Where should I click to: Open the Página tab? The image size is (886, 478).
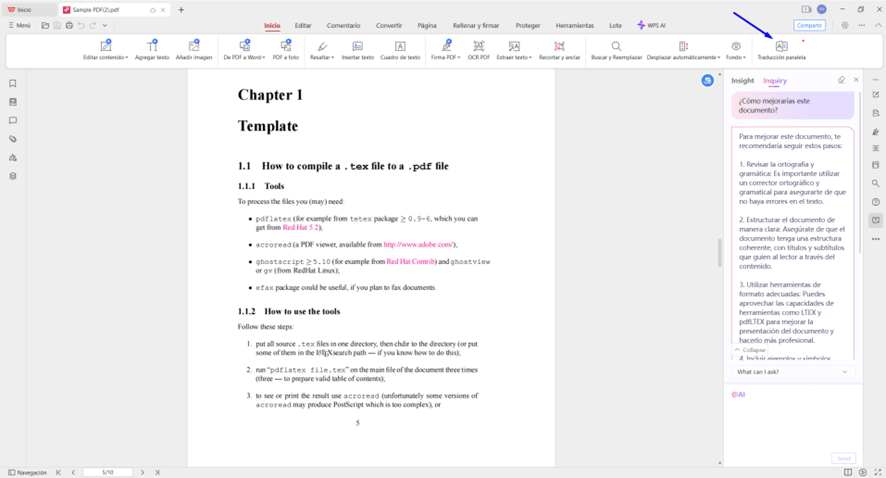click(427, 25)
